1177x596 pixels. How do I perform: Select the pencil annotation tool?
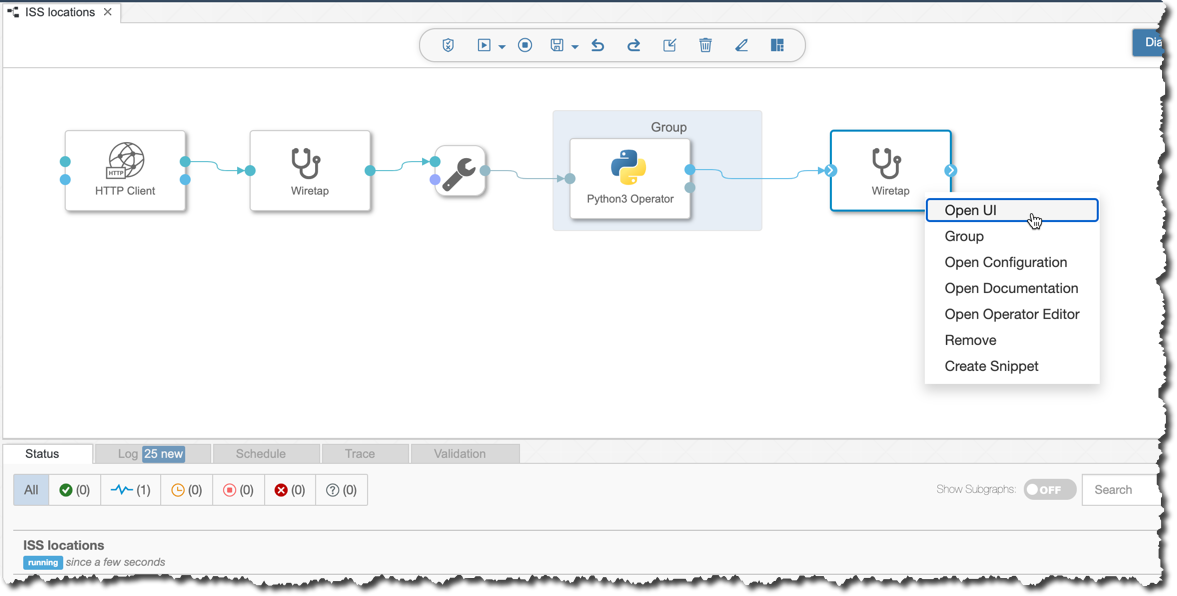(741, 45)
